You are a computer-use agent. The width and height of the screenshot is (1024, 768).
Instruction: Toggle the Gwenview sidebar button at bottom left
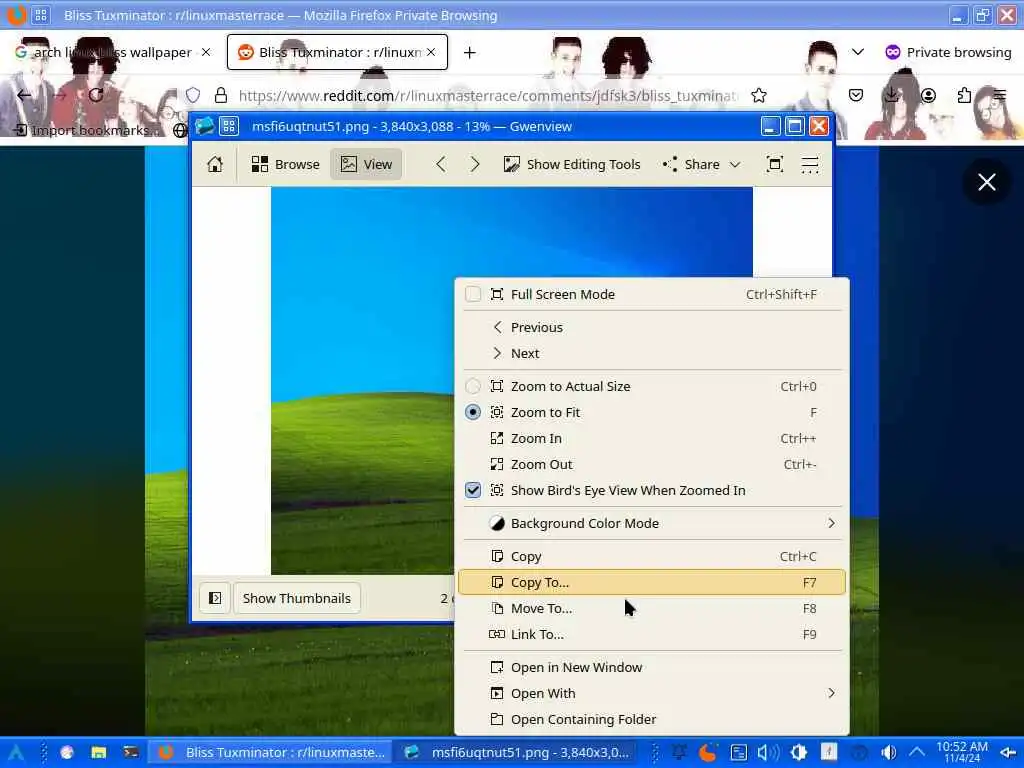tap(215, 598)
